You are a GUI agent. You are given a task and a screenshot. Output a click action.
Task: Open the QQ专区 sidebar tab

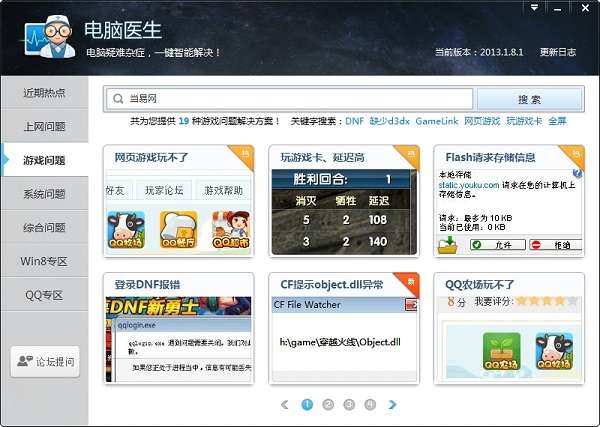pos(44,295)
